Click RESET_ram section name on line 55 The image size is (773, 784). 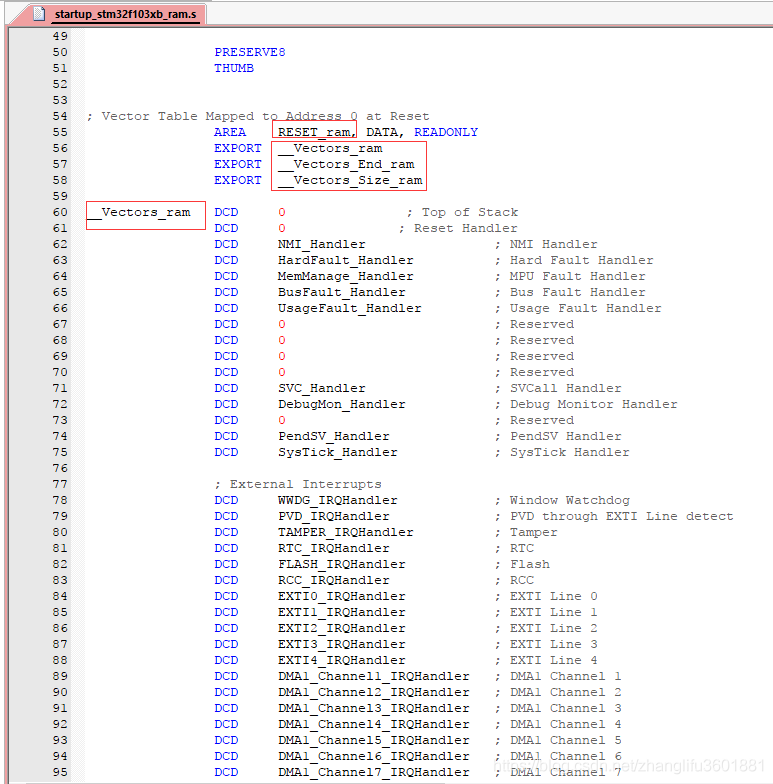pos(316,132)
